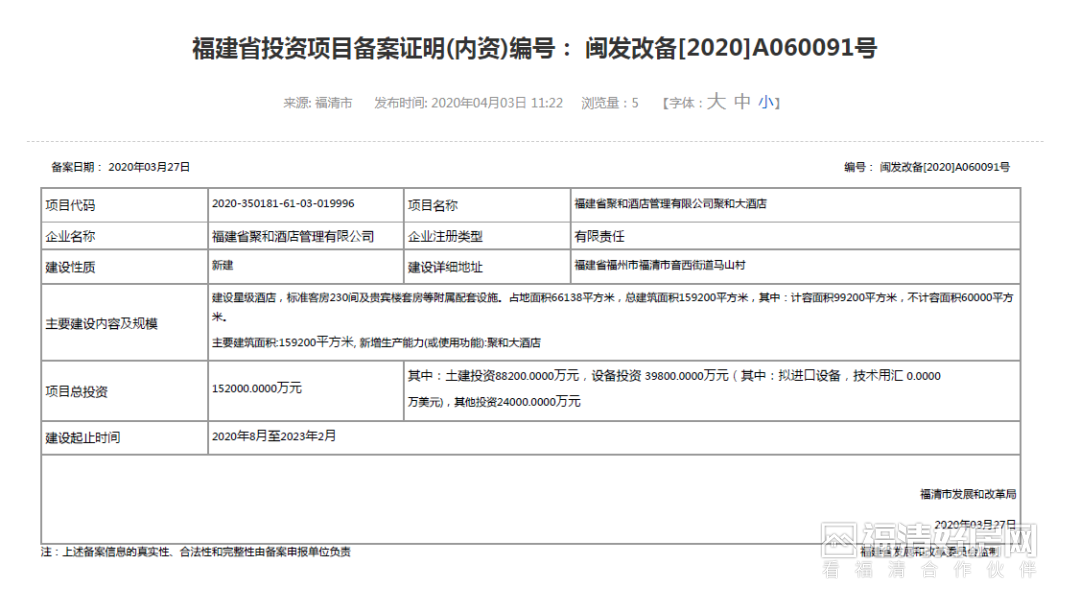This screenshot has width=1080, height=611.
Task: Click the filing date 备案日期：2020年03月27日
Action: [121, 167]
